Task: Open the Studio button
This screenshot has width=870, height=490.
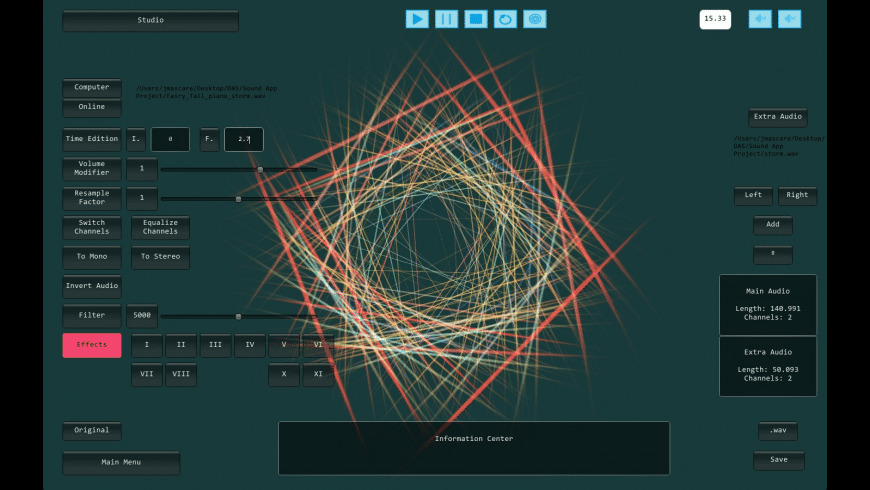Action: (150, 21)
